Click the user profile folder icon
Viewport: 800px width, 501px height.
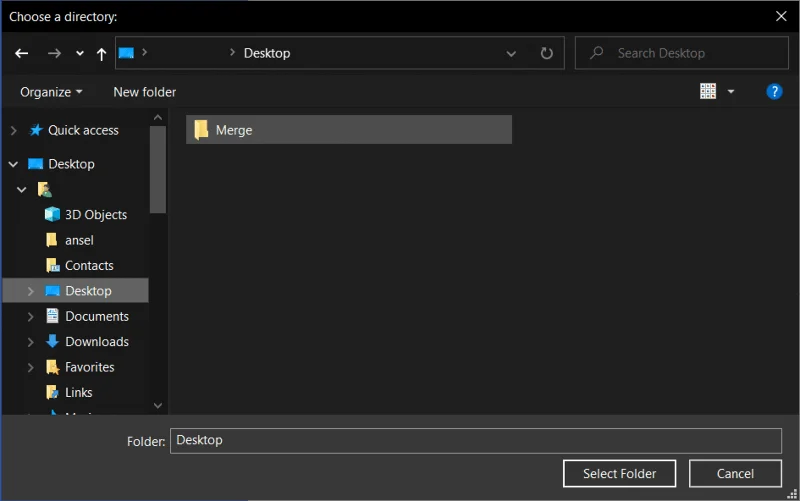pos(44,190)
